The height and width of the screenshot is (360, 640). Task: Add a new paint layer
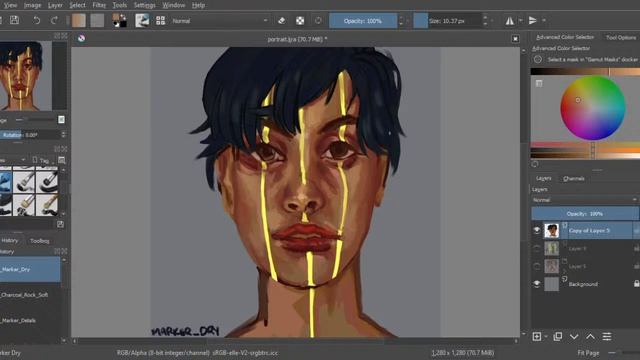(x=537, y=336)
